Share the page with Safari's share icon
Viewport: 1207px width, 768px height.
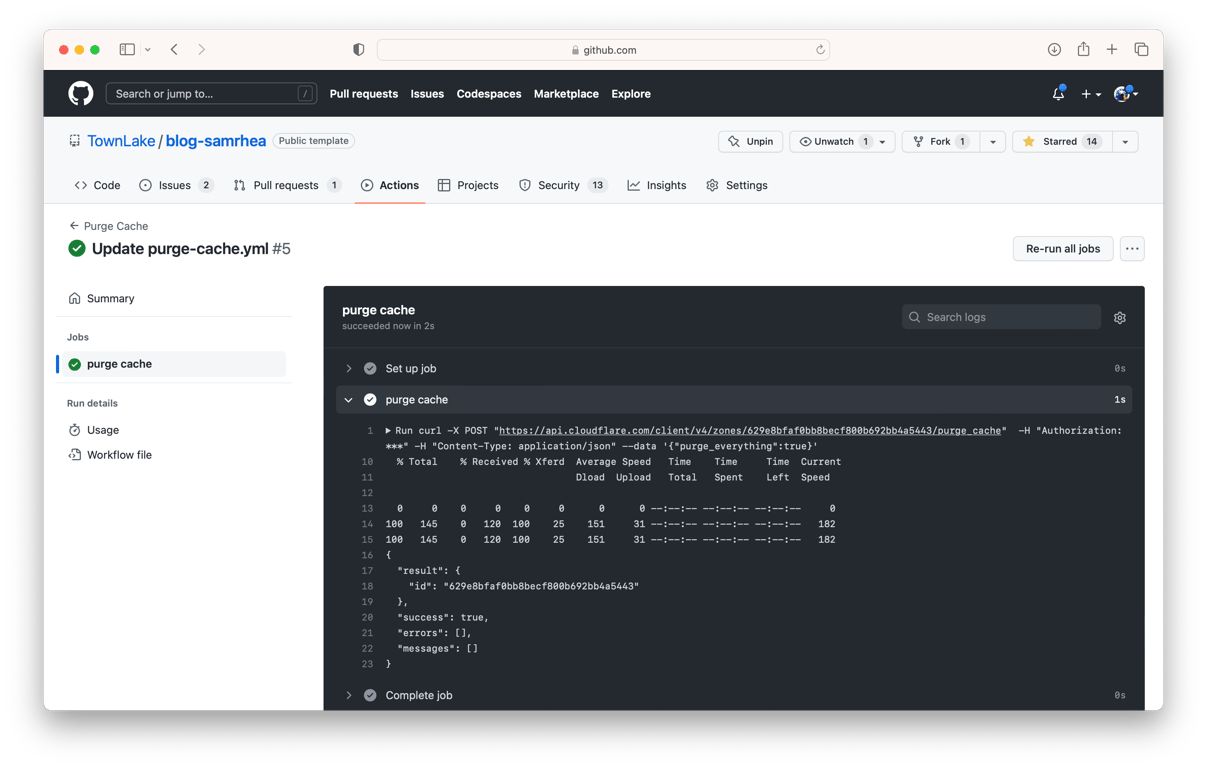1083,48
